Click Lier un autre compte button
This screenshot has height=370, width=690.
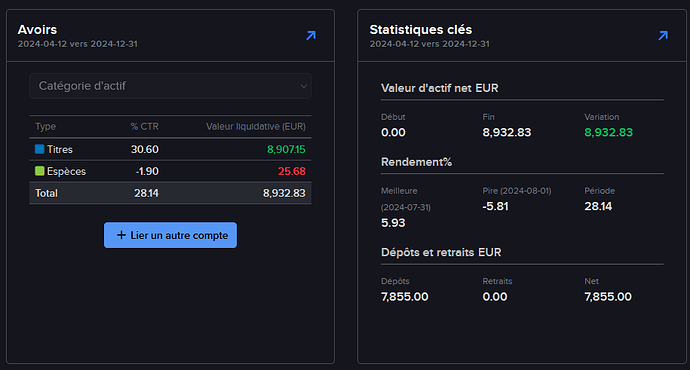pos(170,235)
